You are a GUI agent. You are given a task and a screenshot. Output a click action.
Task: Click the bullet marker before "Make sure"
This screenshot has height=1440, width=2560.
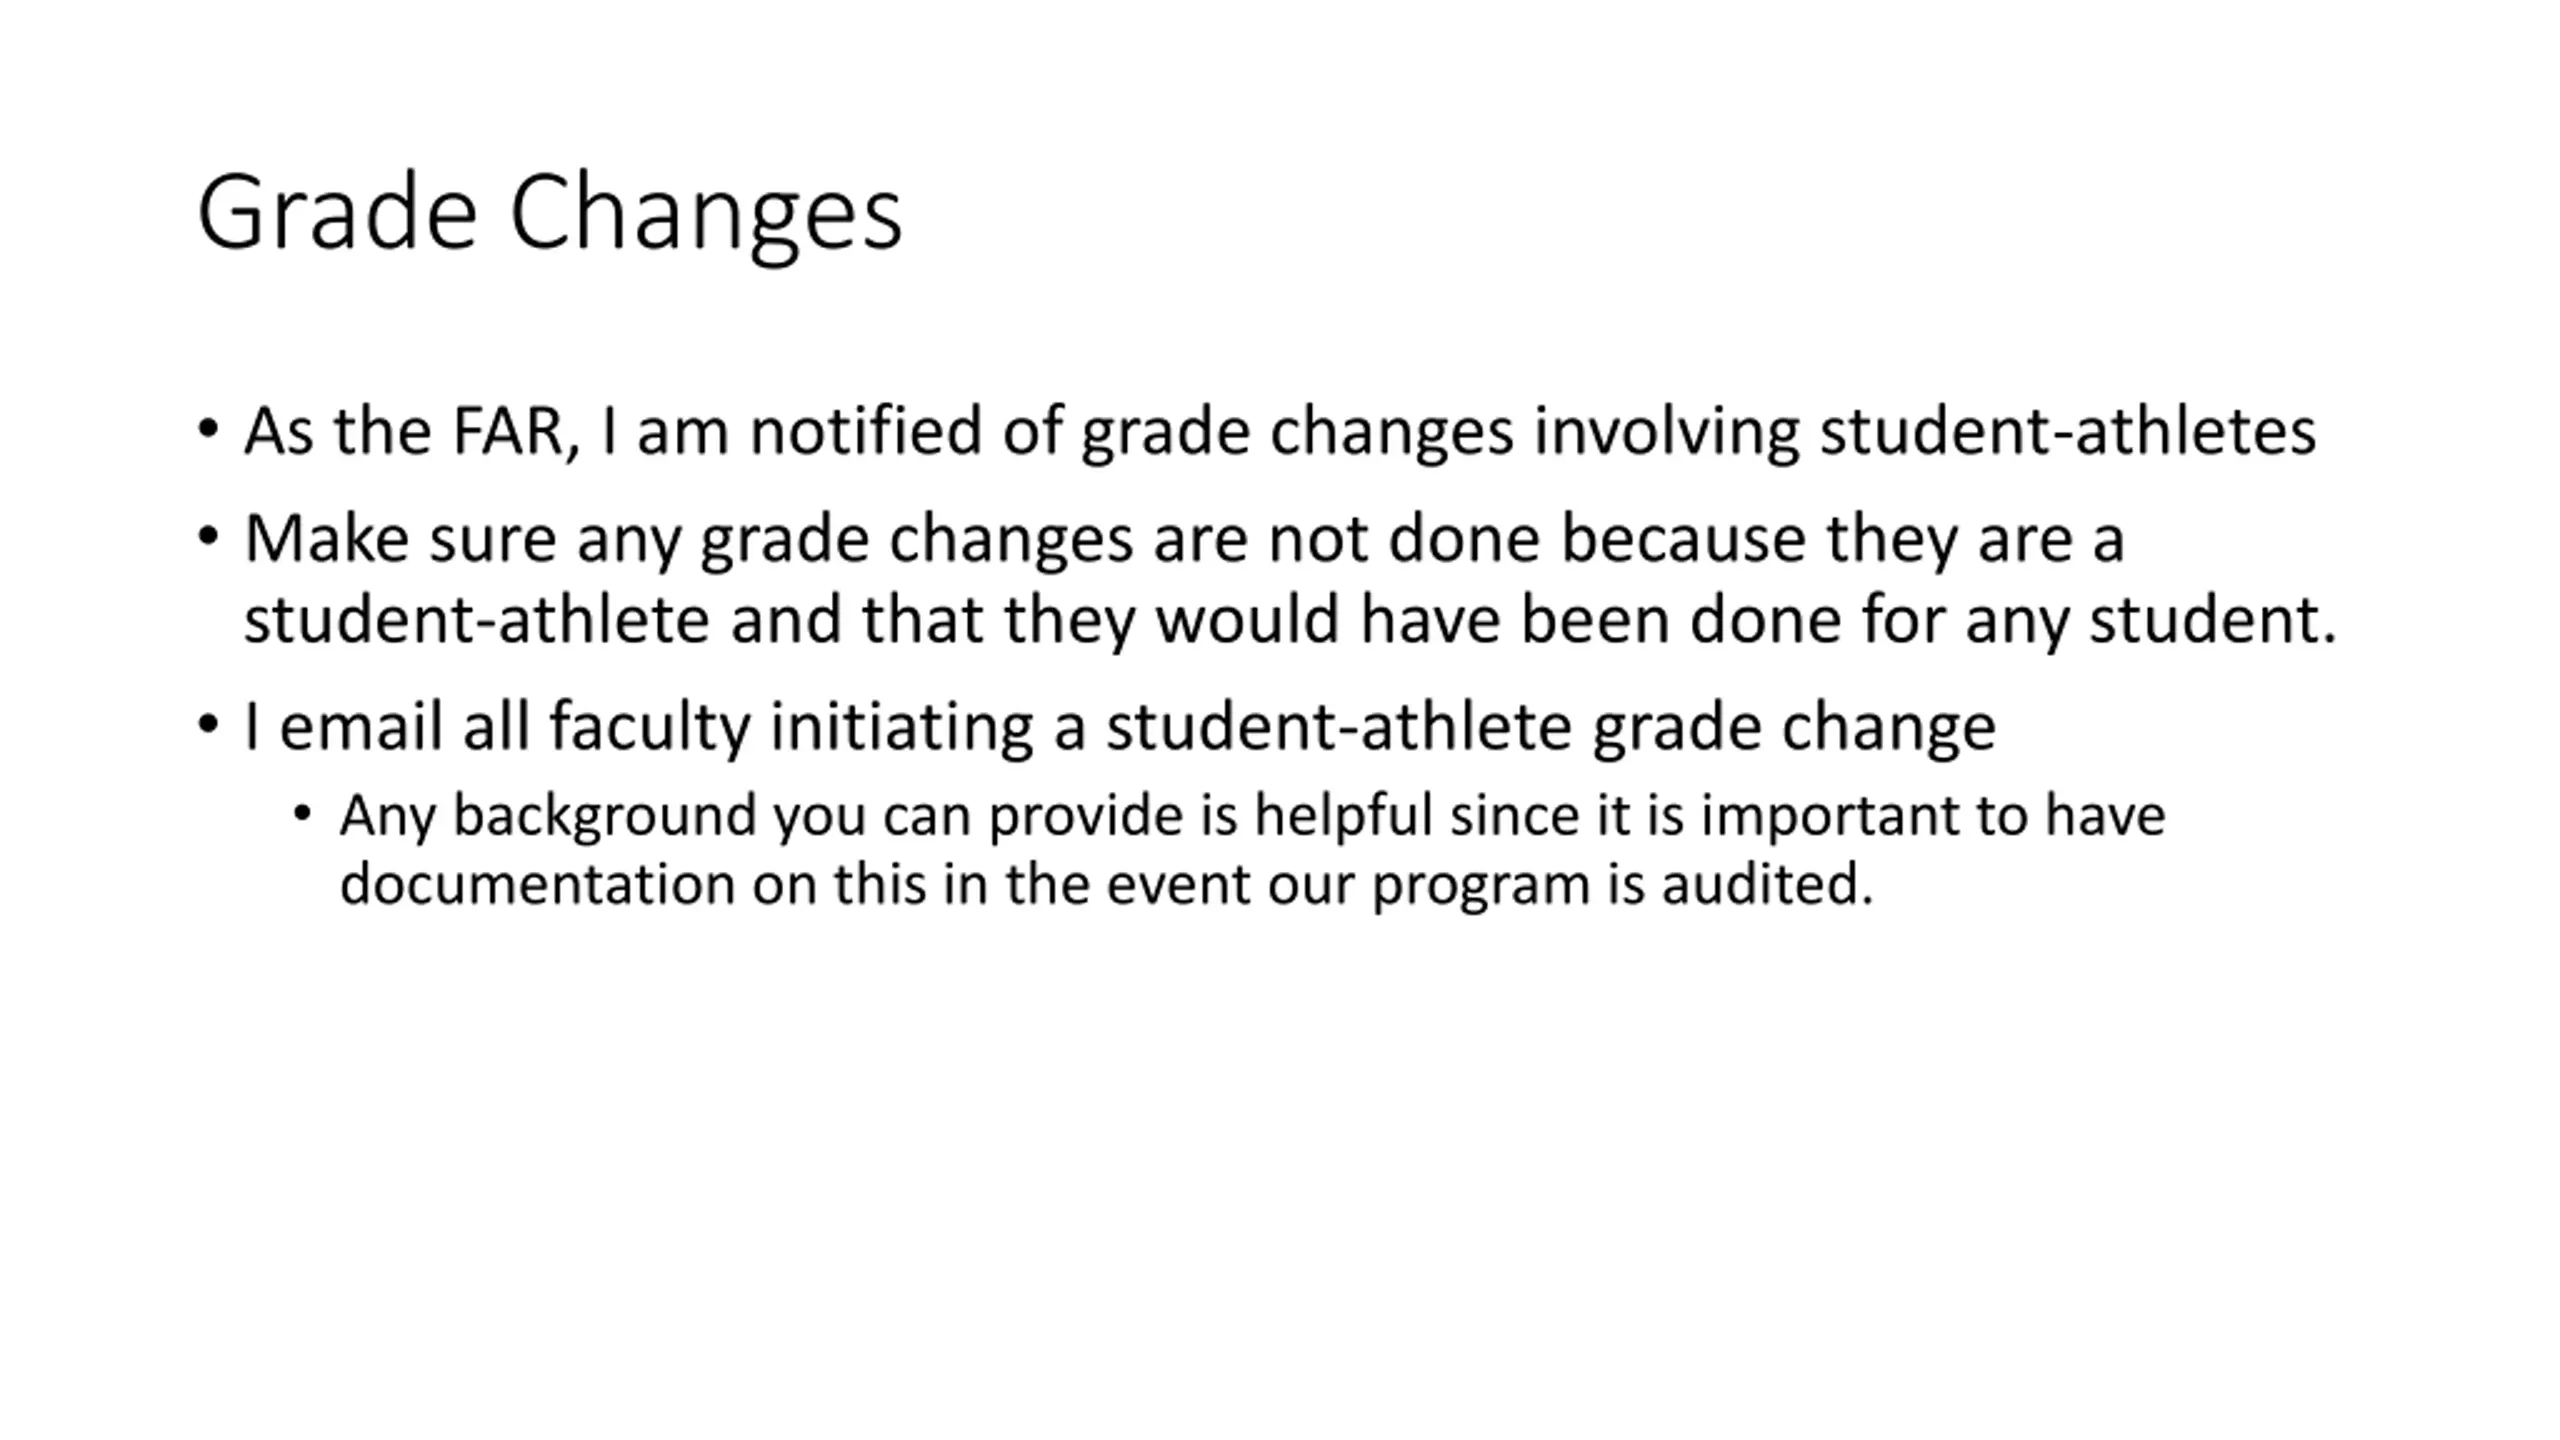pos(208,538)
